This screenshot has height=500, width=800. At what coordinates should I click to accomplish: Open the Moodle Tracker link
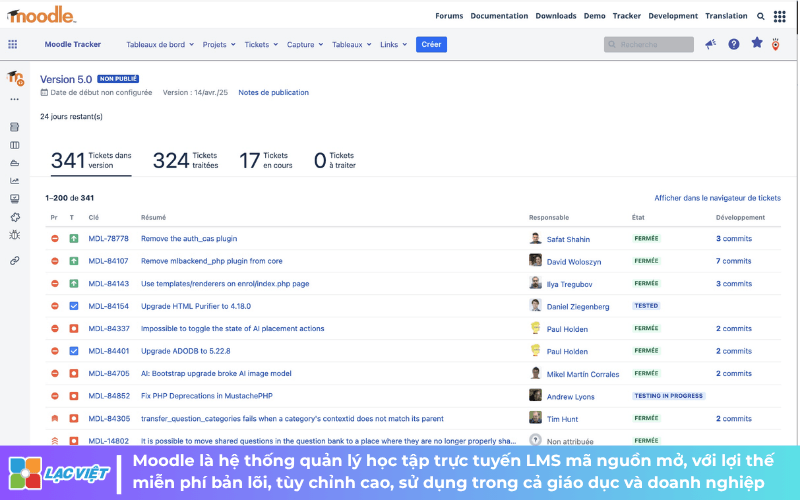point(72,44)
